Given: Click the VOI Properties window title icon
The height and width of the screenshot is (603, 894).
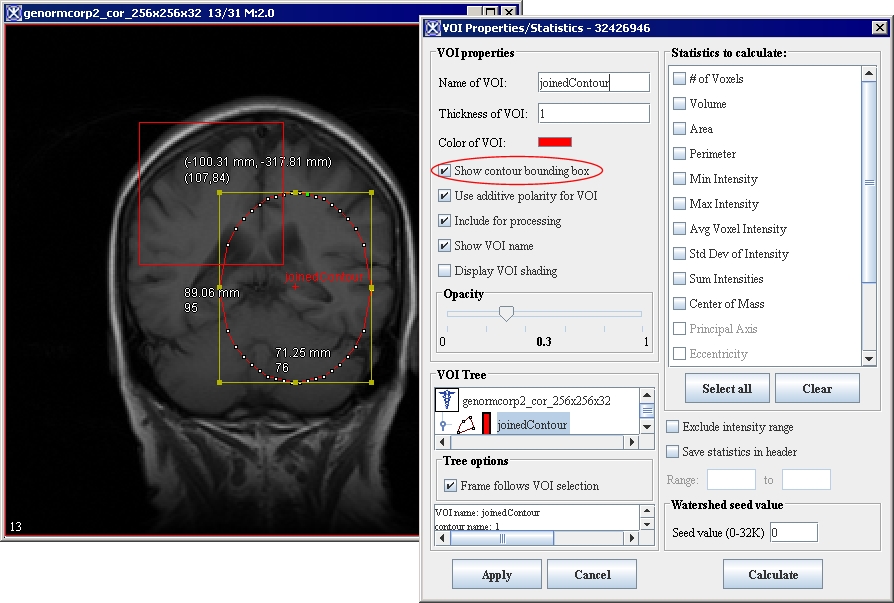Looking at the screenshot, I should pos(435,28).
